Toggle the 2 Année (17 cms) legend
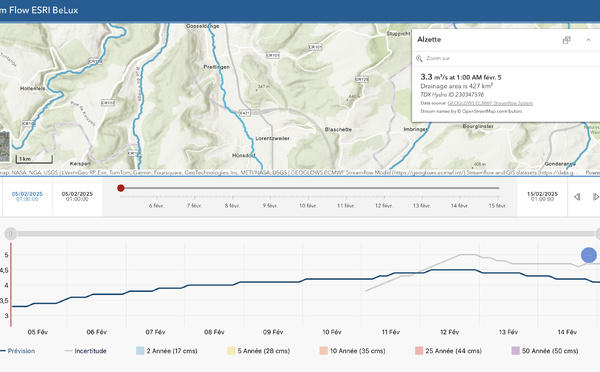 167,351
